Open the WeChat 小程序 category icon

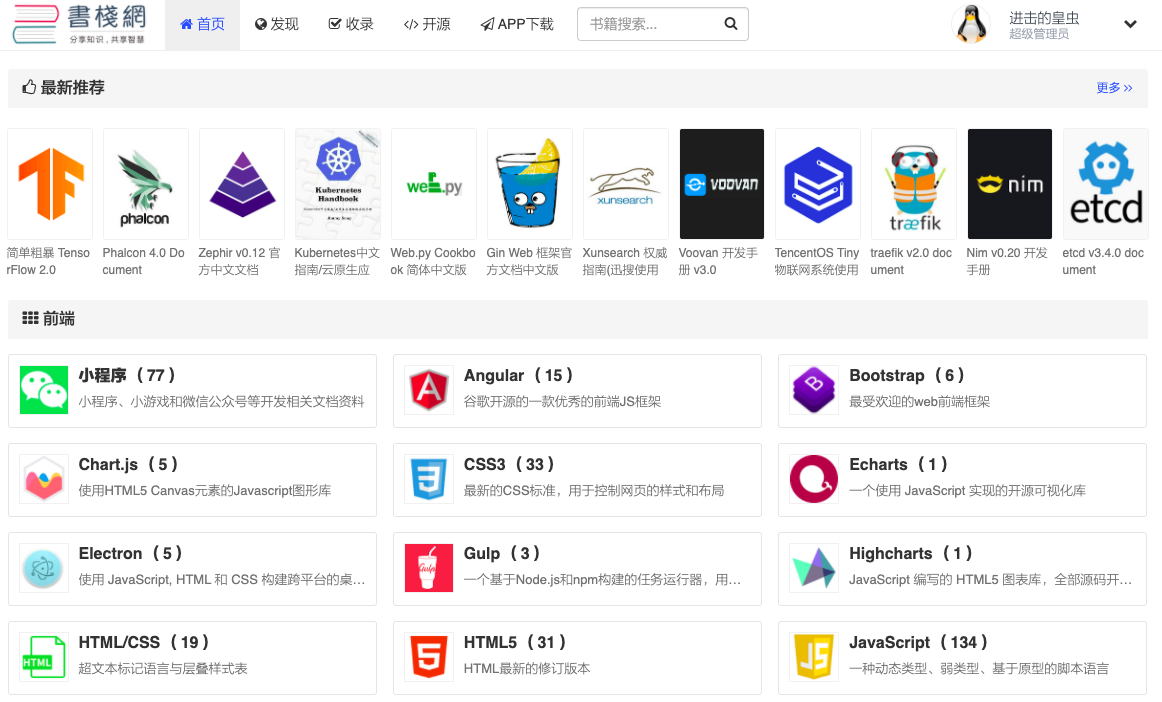(44, 390)
